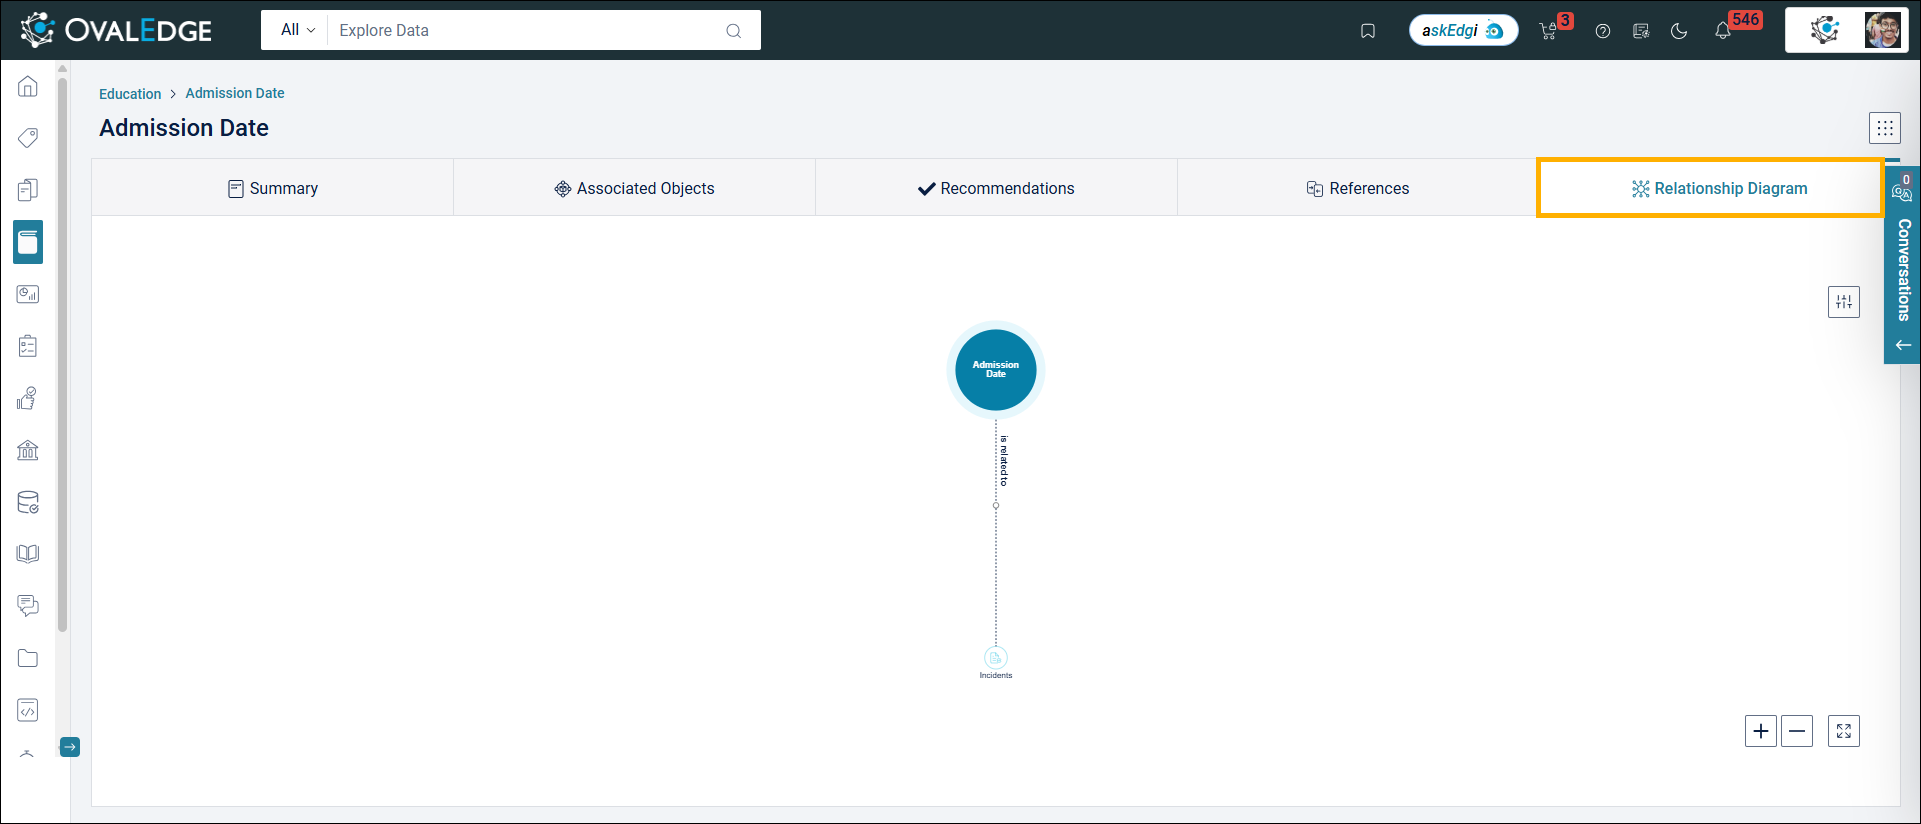Open the Tags icon in the sidebar

click(28, 138)
